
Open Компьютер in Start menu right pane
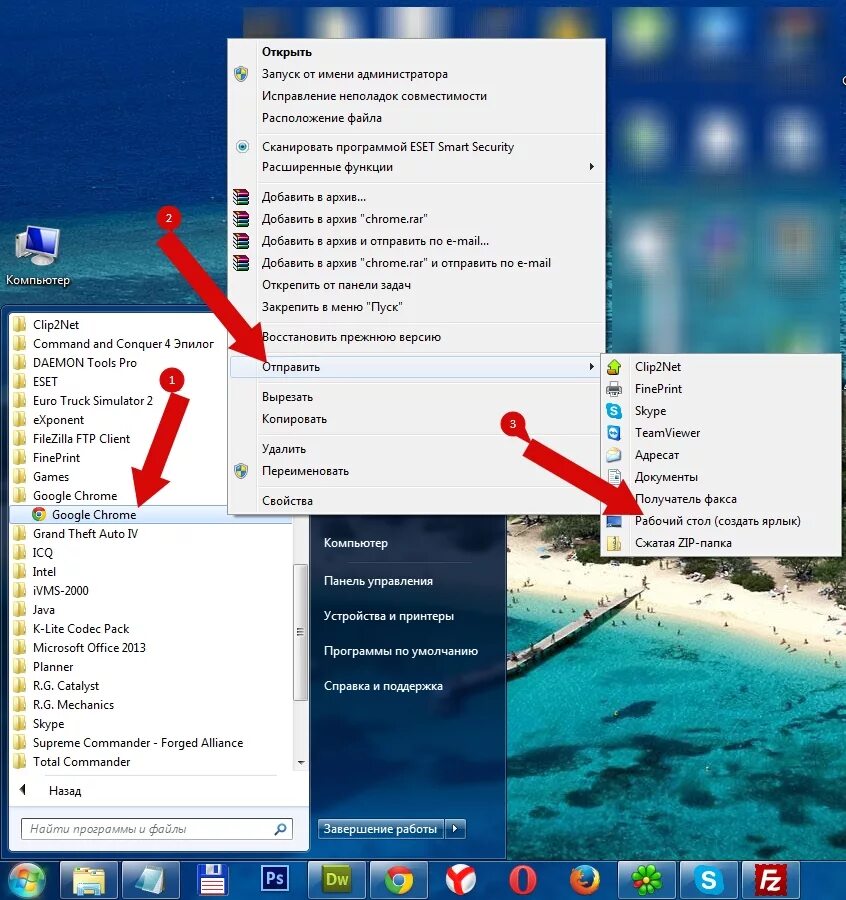pyautogui.click(x=355, y=542)
